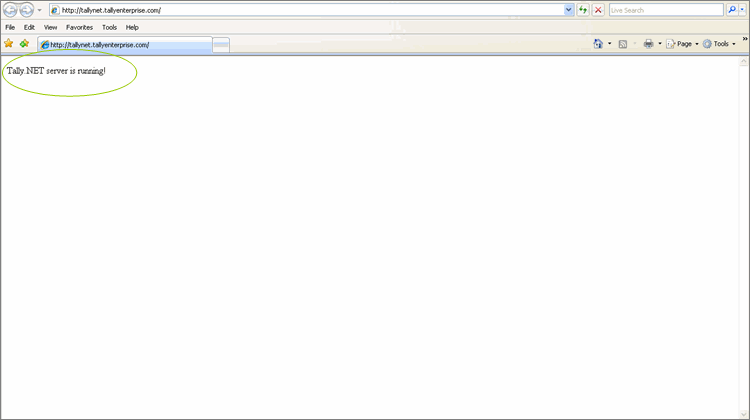Open Favorites Center star icon

click(9, 44)
